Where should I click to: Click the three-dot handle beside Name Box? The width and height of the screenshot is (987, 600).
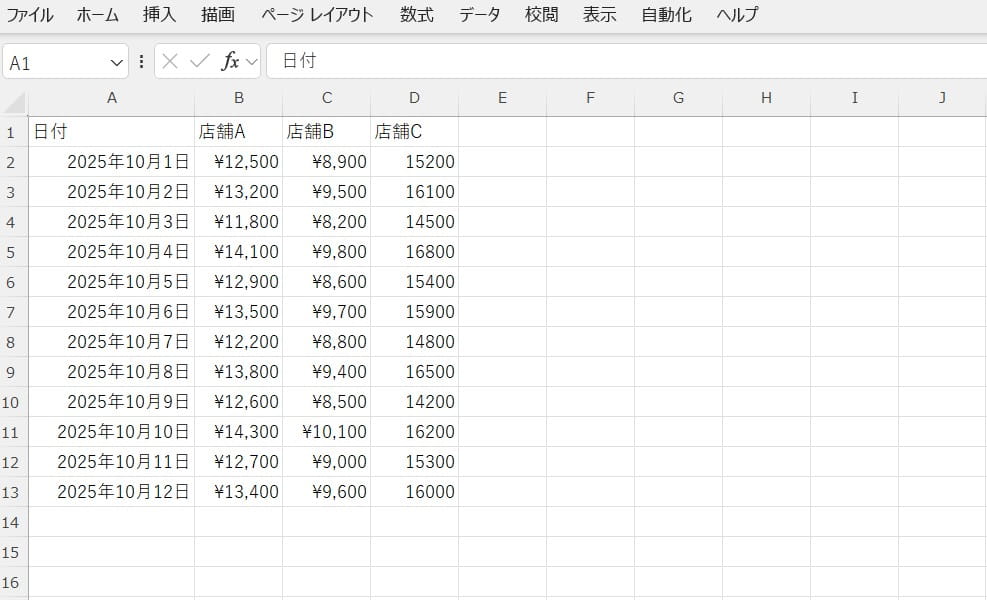(x=141, y=61)
